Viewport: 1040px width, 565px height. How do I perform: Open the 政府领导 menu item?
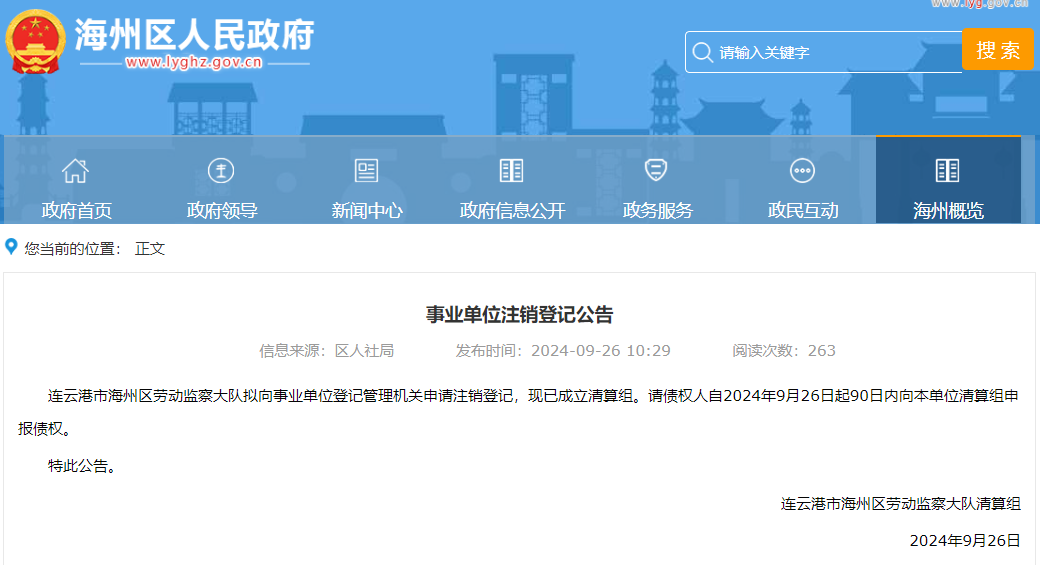click(x=222, y=210)
